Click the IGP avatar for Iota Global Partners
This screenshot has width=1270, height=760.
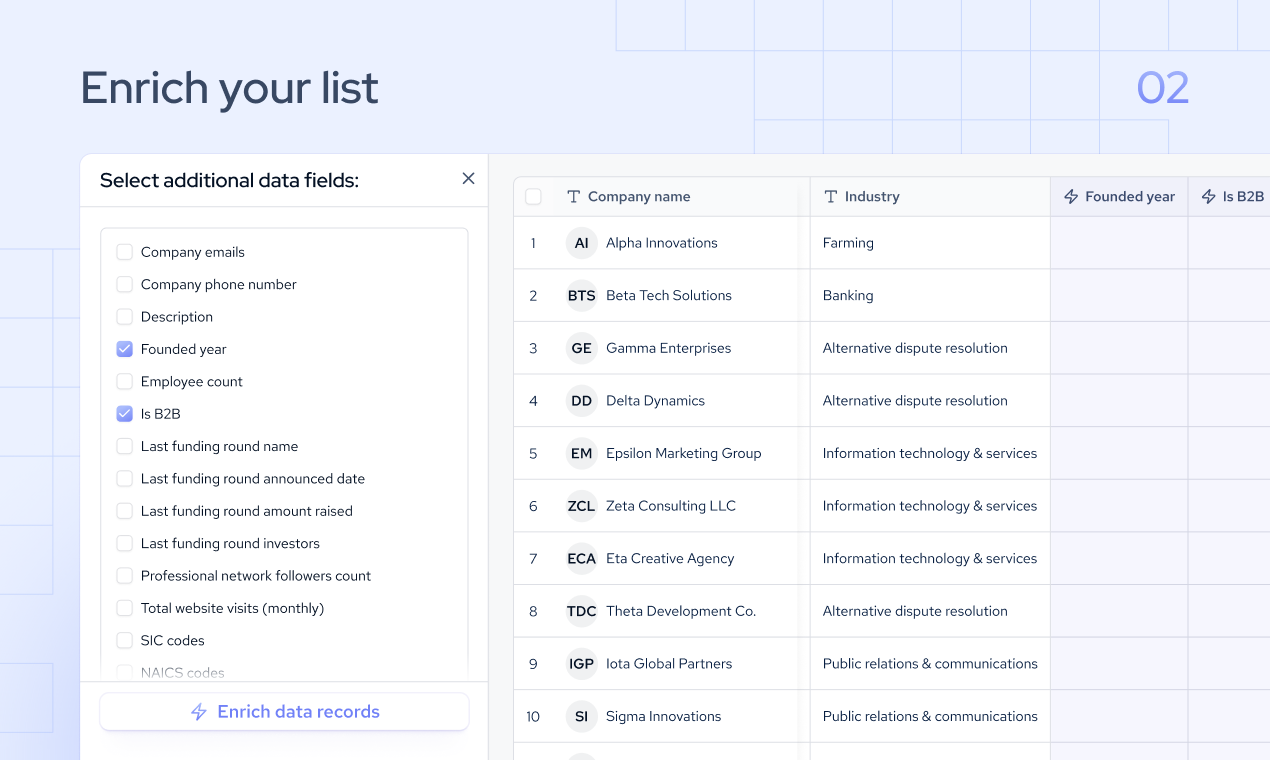coord(581,663)
